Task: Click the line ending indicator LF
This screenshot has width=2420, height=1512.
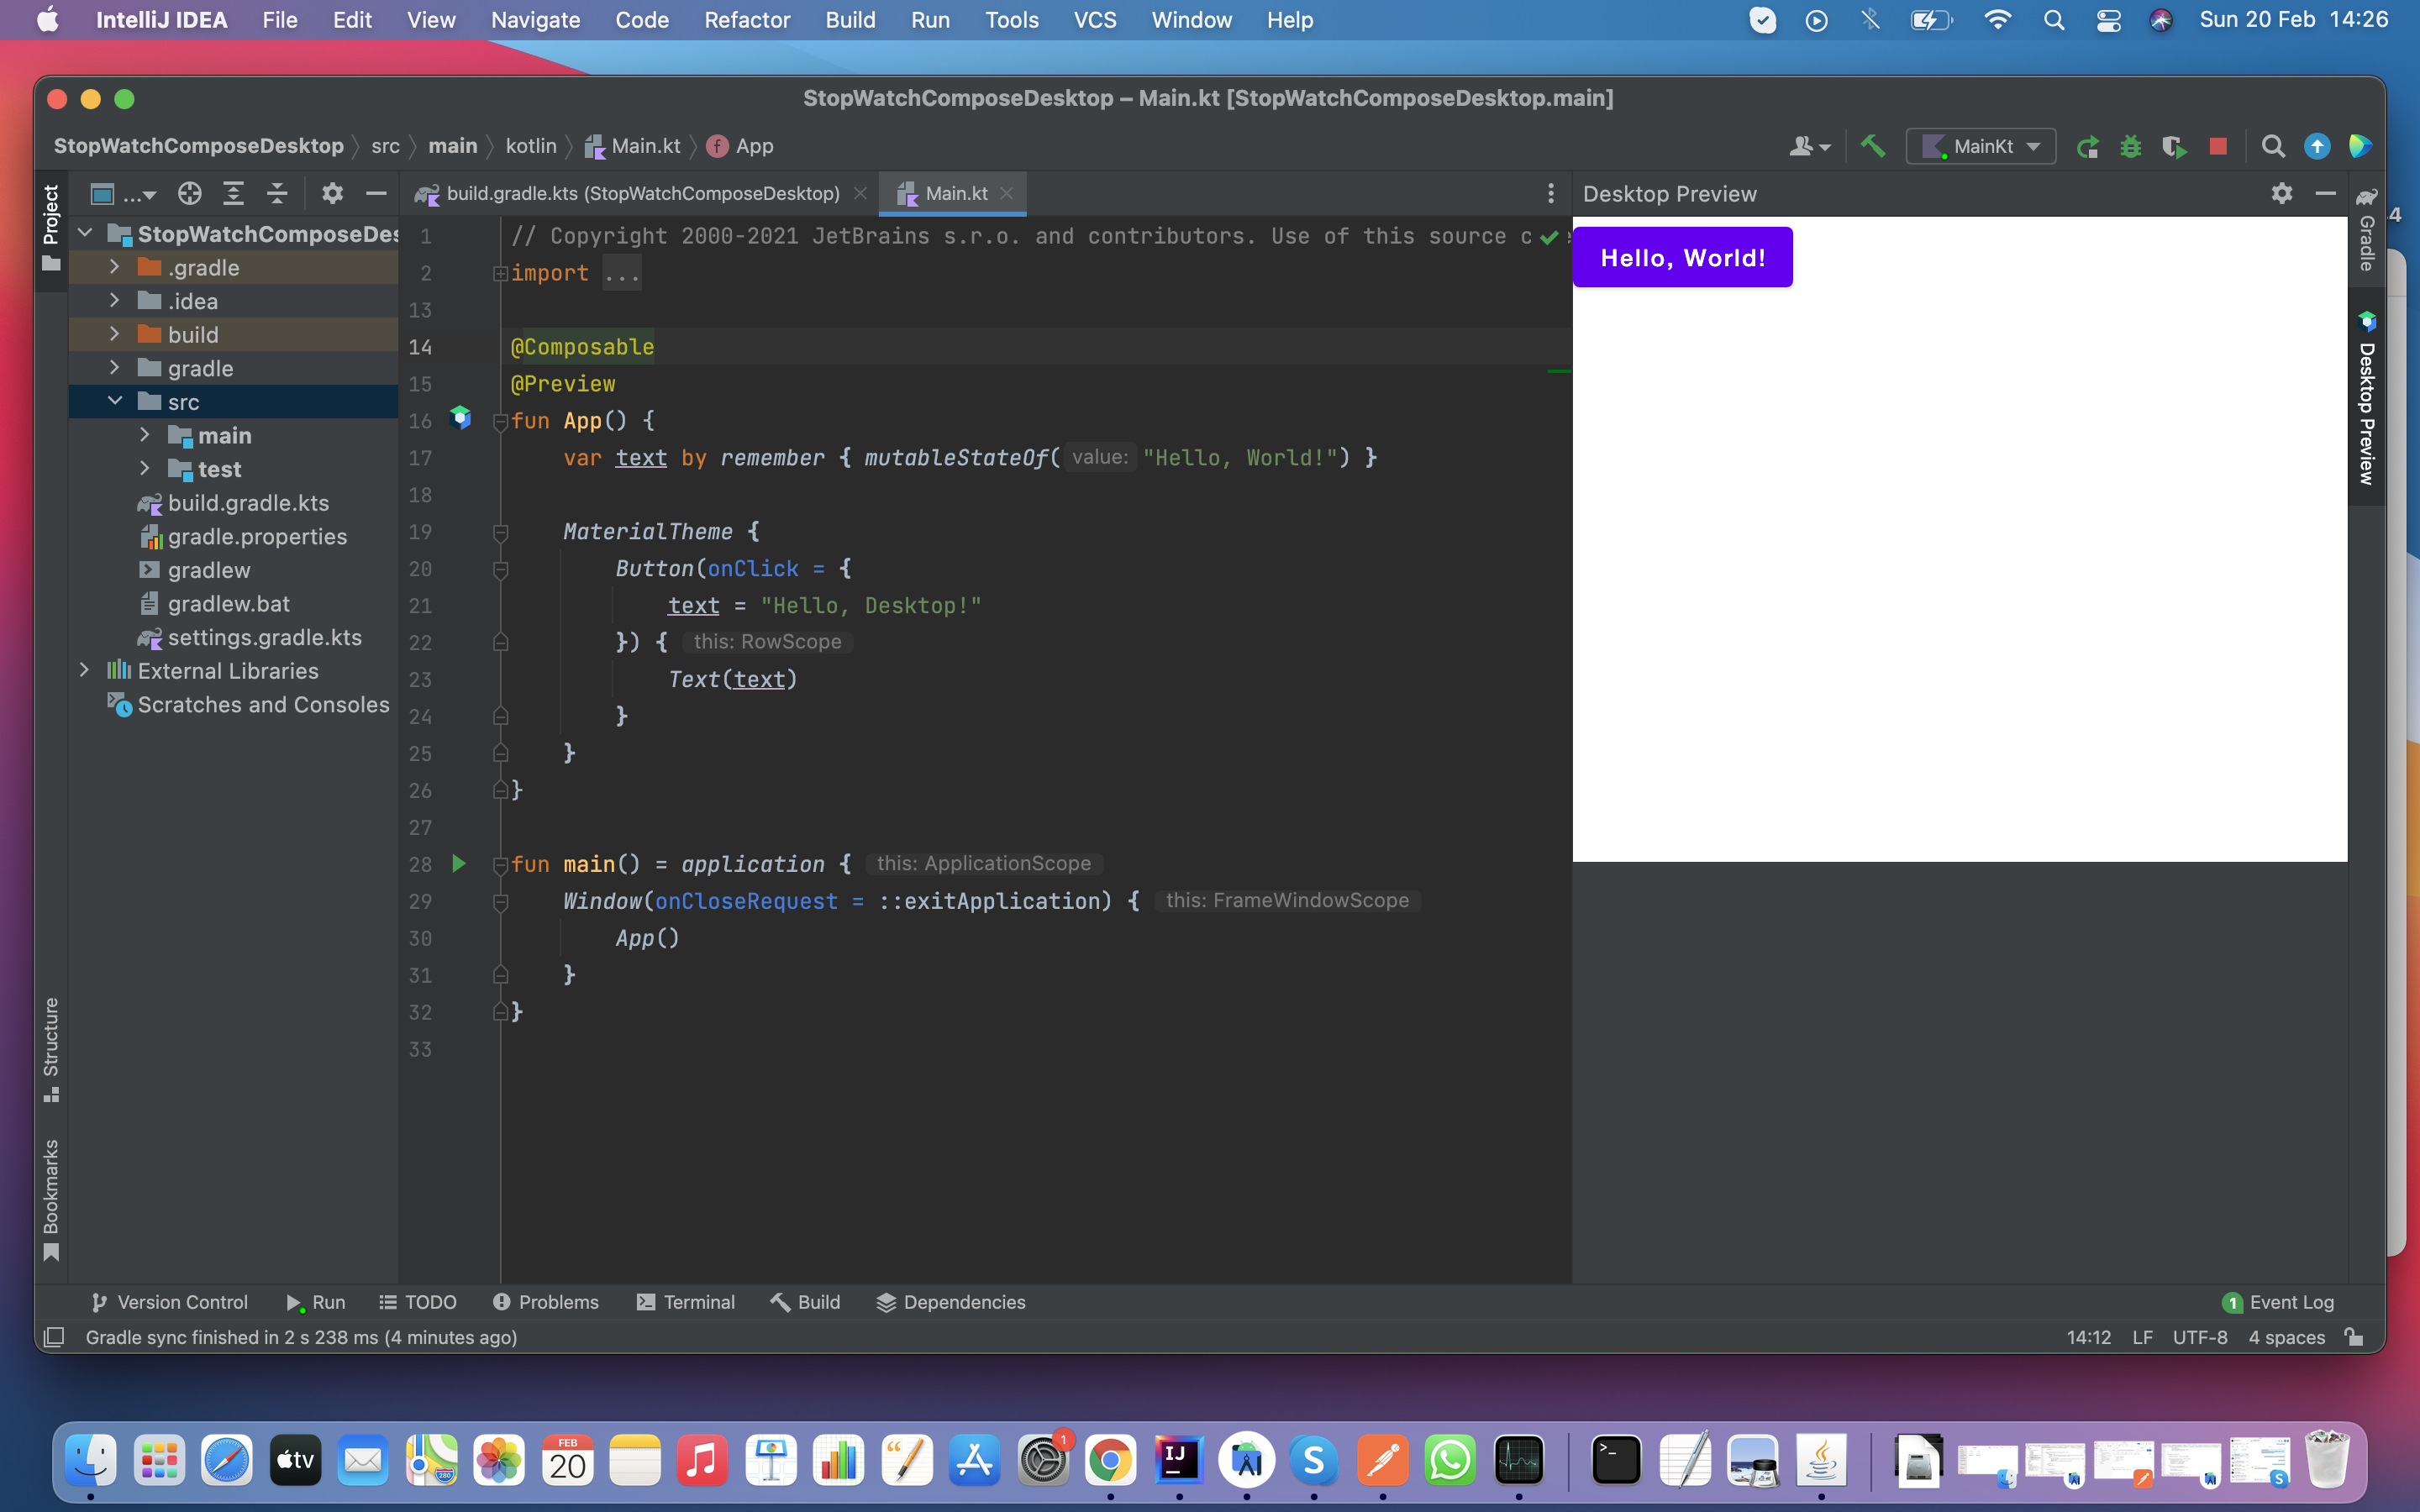Action: pos(2142,1337)
